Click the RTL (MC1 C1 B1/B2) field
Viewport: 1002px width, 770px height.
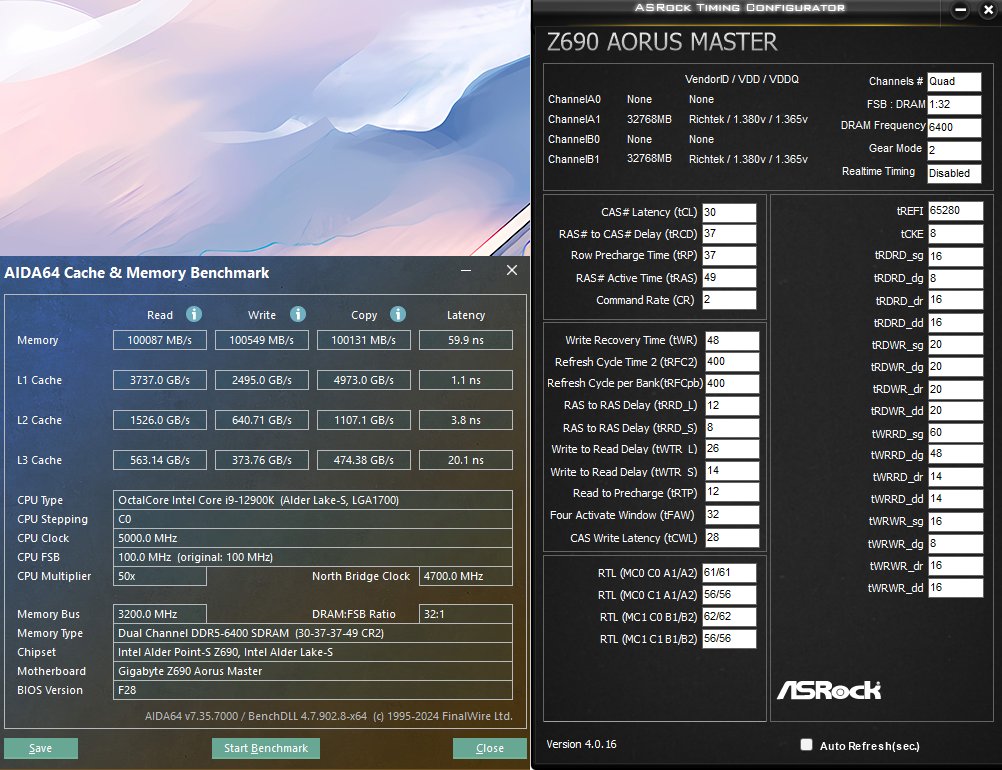point(729,639)
